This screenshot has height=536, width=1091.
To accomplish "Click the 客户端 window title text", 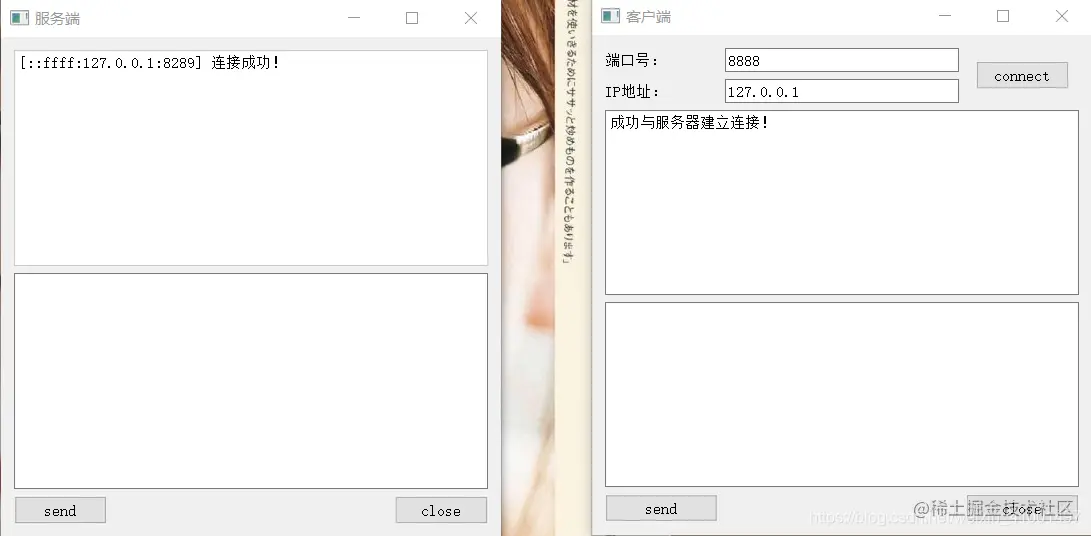I will (x=648, y=17).
